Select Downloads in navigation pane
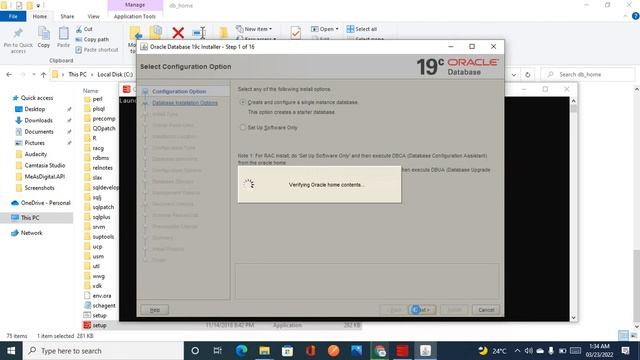 click(x=38, y=120)
